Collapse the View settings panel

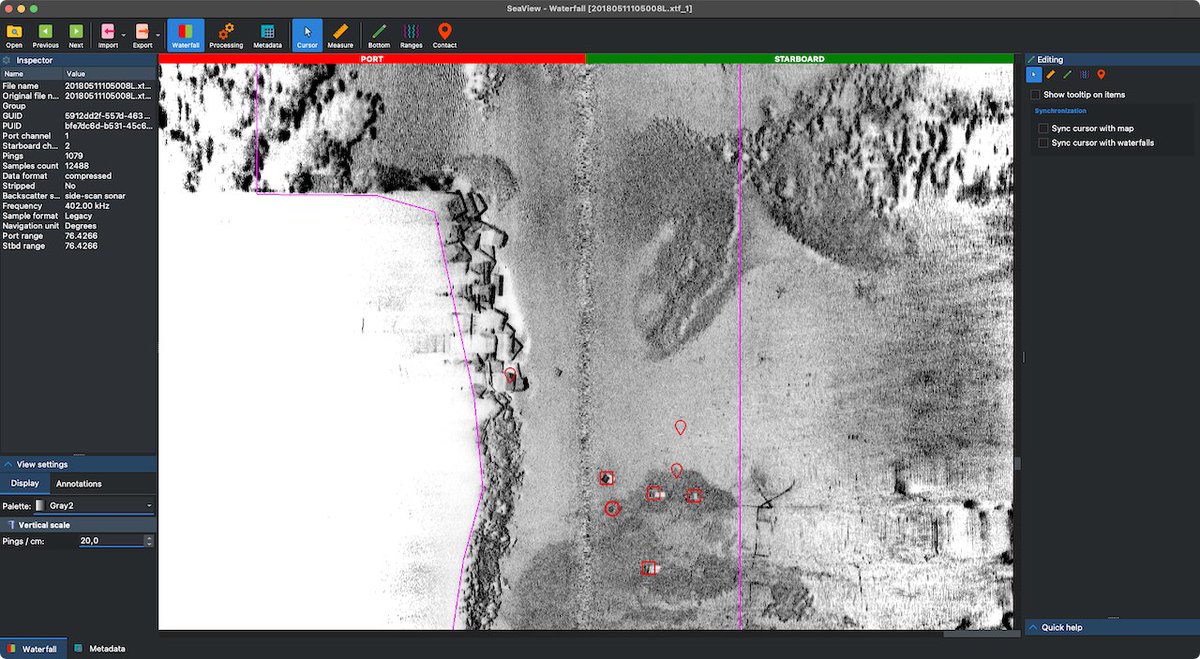[7, 463]
